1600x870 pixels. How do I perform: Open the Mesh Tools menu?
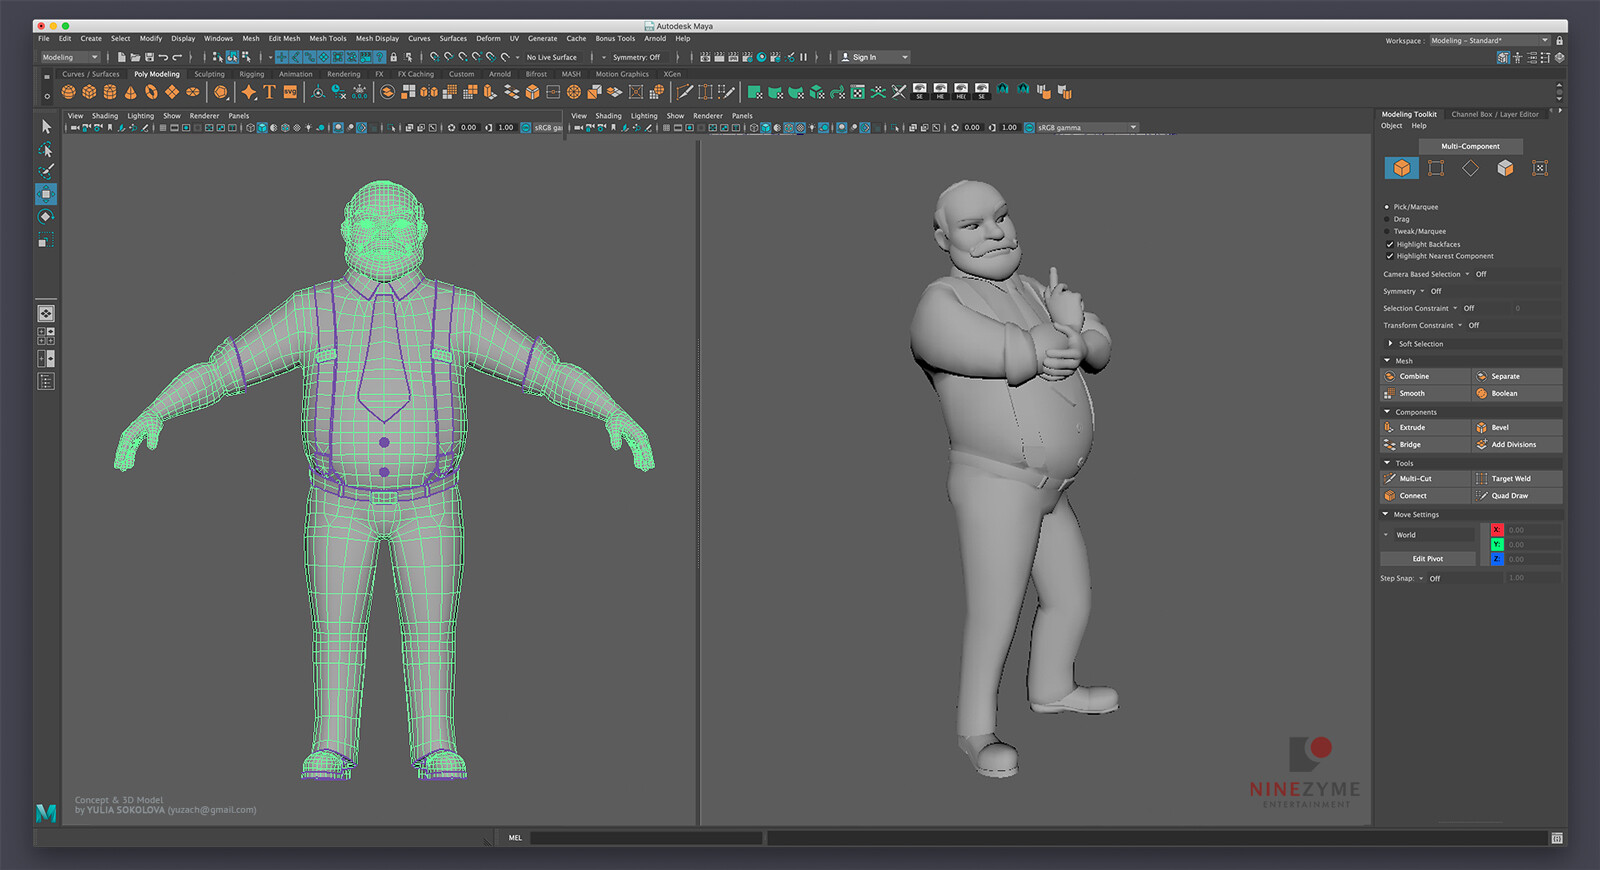(x=328, y=39)
